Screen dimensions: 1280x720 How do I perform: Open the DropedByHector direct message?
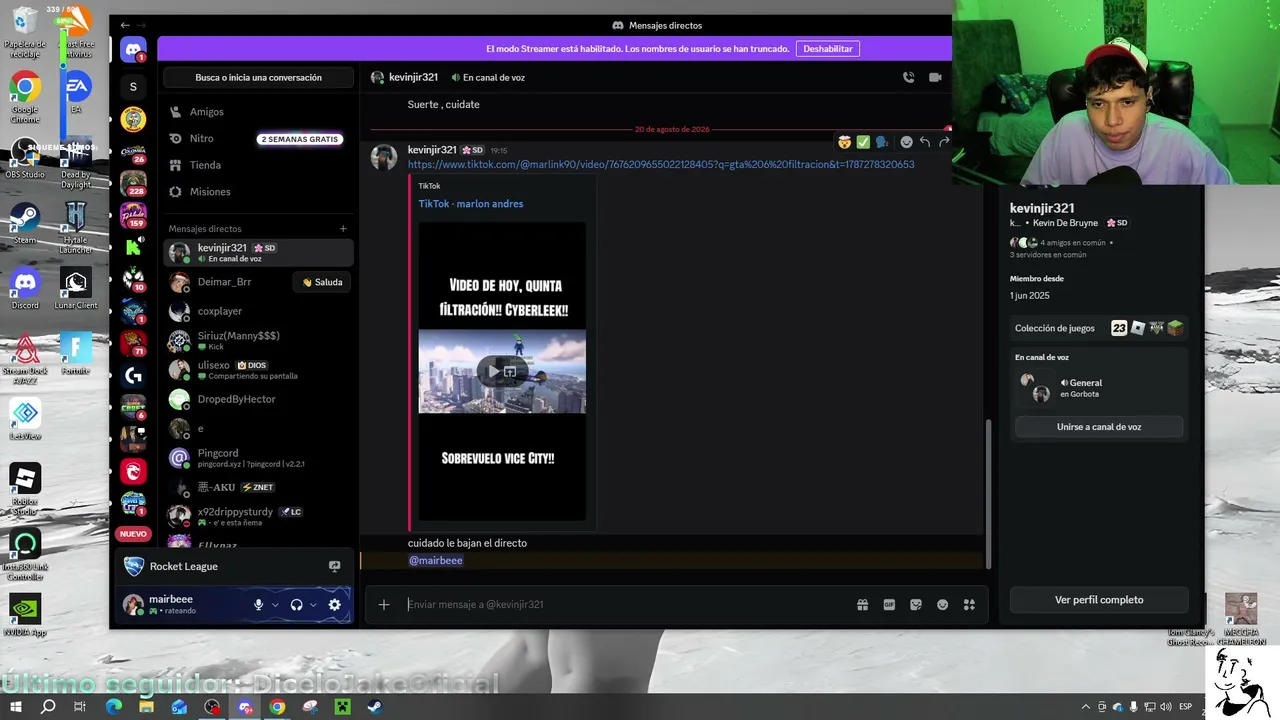[258, 399]
